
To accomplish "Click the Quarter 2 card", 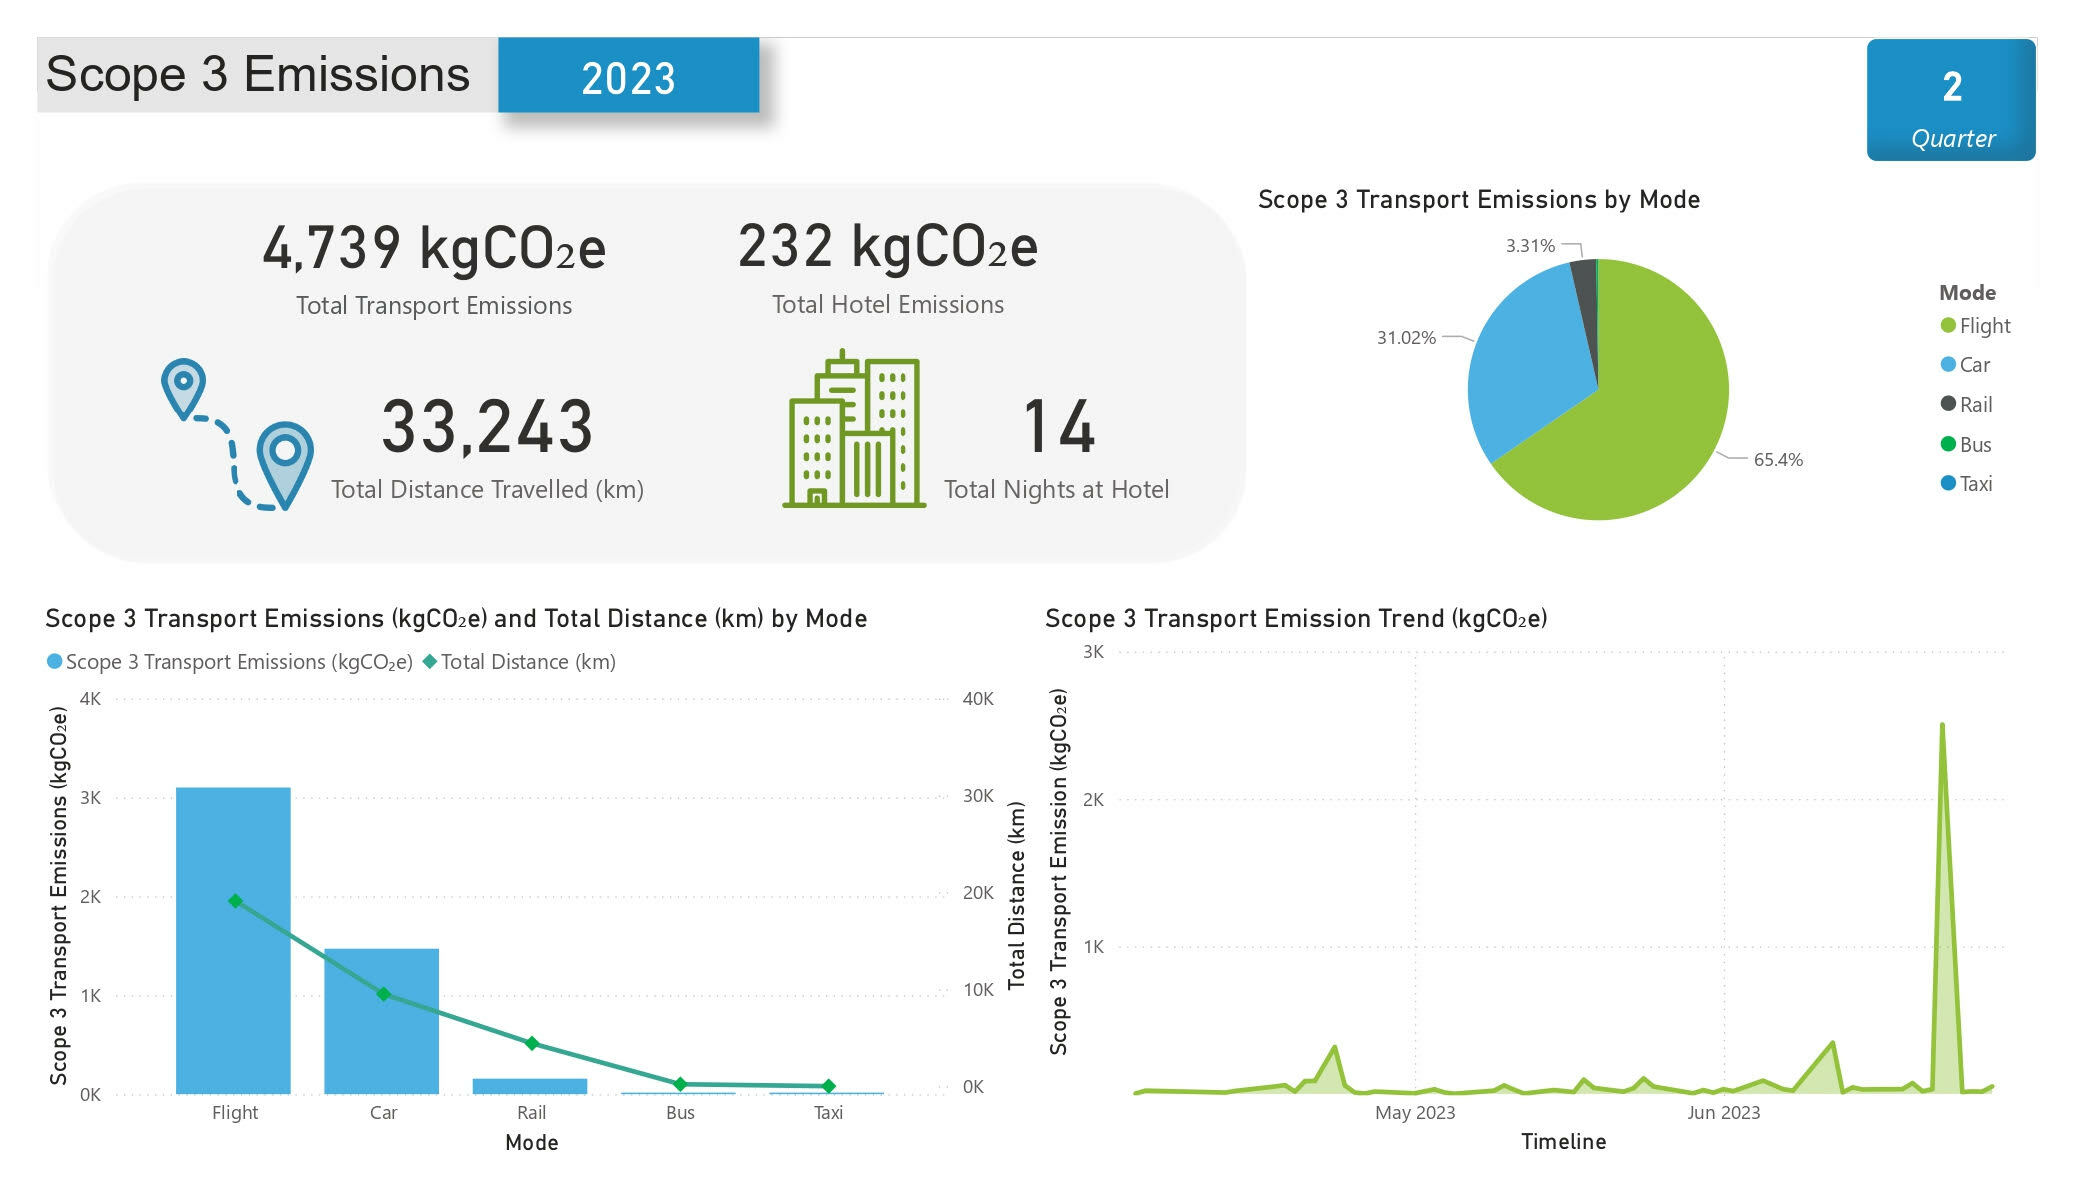I will [x=1950, y=100].
